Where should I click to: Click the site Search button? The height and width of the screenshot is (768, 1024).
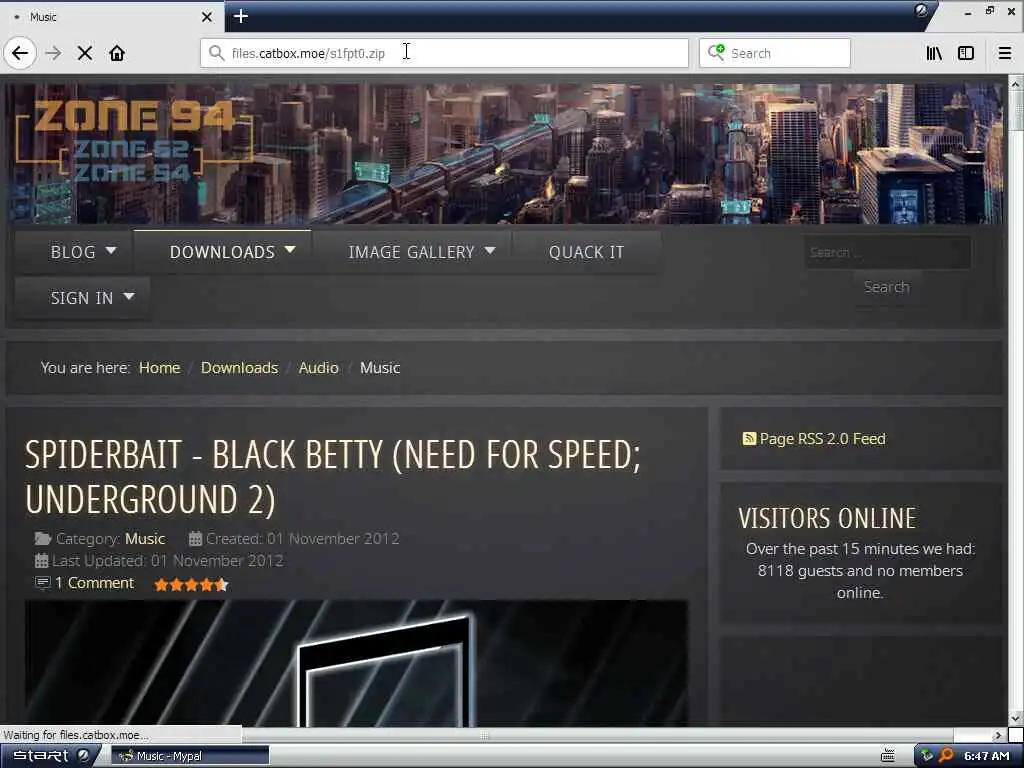pyautogui.click(x=886, y=287)
